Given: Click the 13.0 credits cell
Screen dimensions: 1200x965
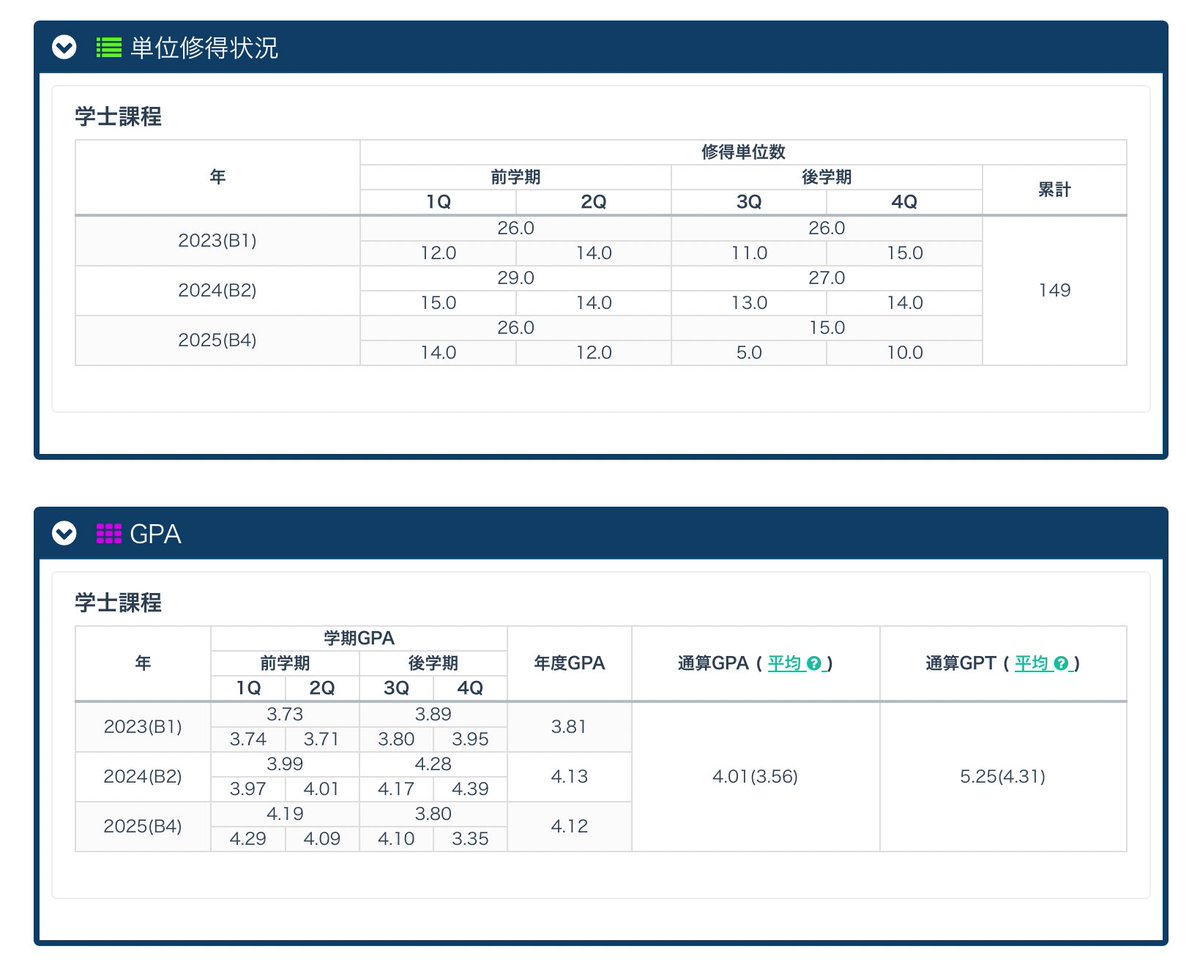Looking at the screenshot, I should point(749,303).
